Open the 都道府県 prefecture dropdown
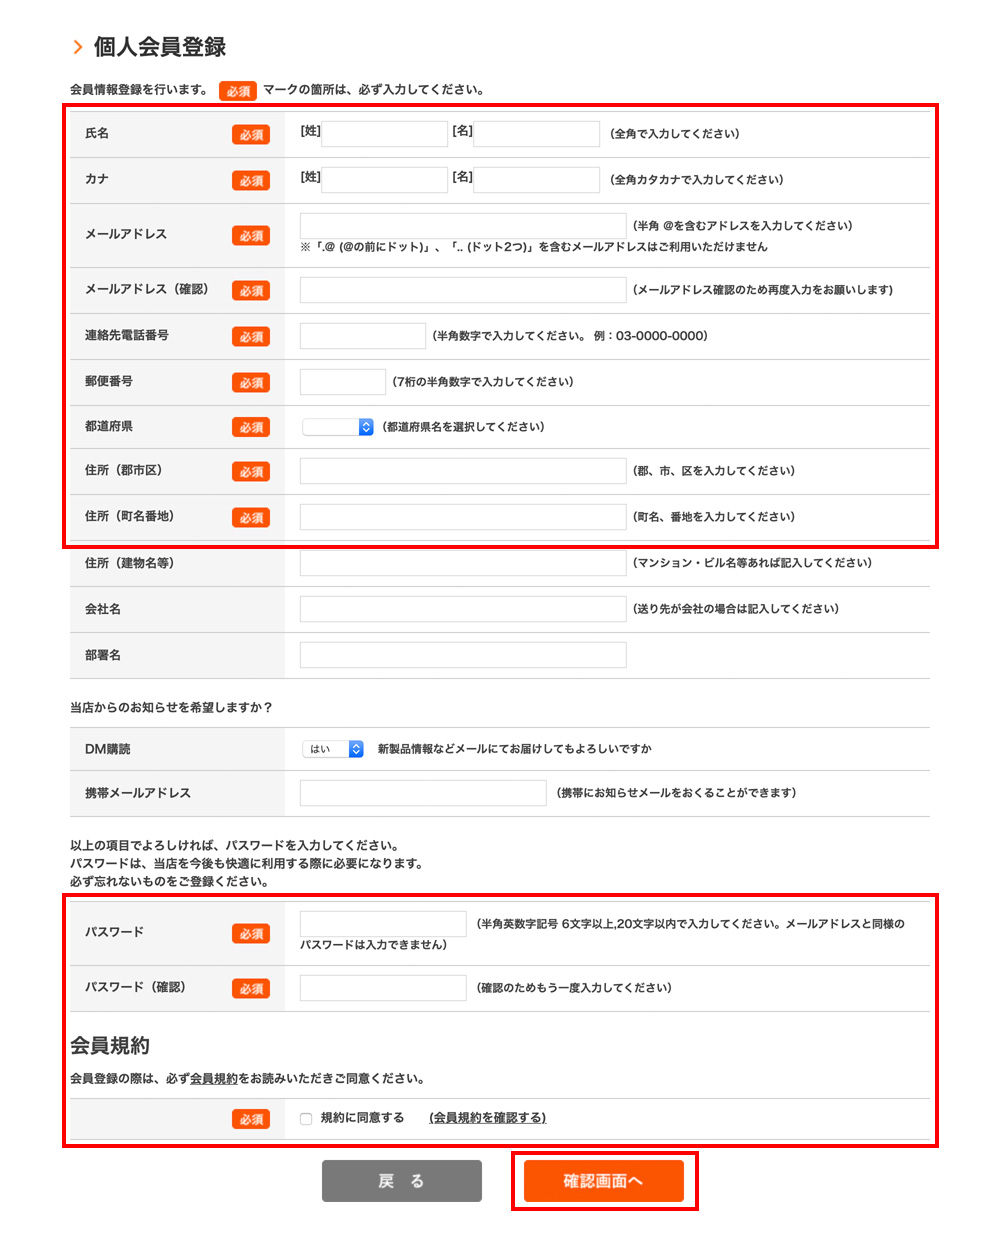Viewport: 1000px width, 1237px height. point(338,427)
